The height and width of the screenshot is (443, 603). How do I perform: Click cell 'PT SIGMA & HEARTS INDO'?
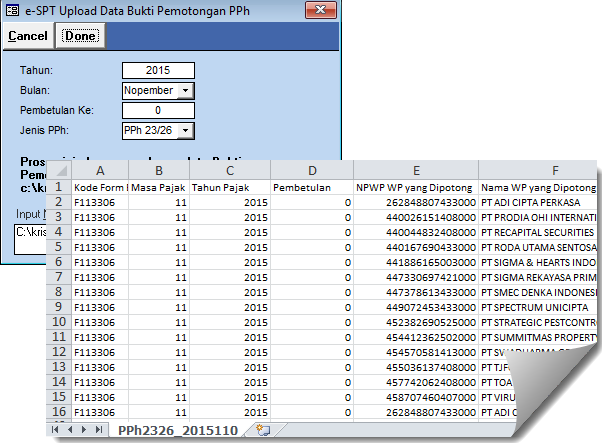coord(538,262)
